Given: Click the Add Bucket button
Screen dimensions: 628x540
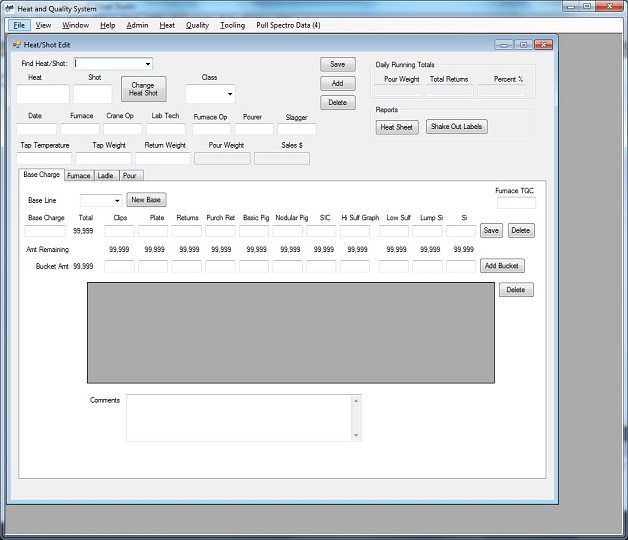Looking at the screenshot, I should coord(502,266).
